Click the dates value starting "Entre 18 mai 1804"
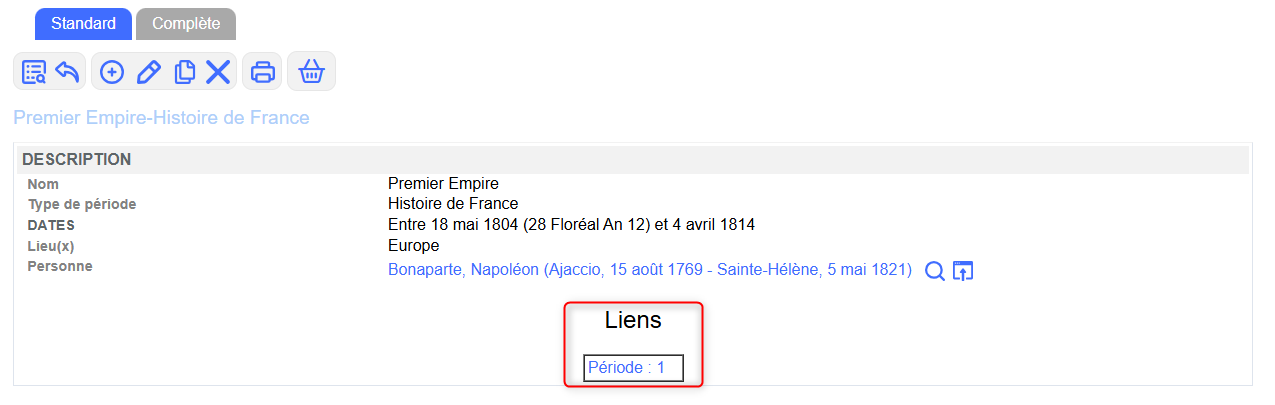 [x=571, y=225]
